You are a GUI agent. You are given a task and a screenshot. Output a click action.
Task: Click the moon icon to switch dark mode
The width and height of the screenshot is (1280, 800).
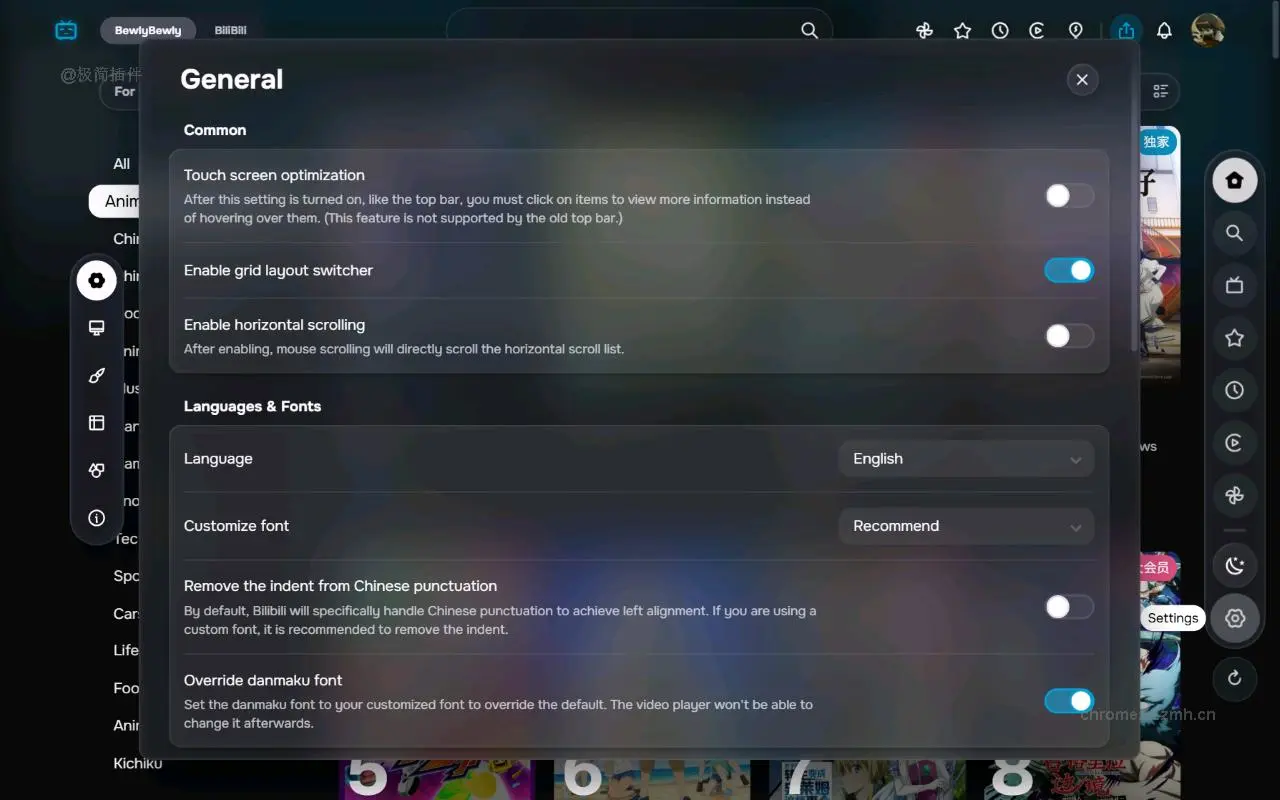coord(1234,565)
